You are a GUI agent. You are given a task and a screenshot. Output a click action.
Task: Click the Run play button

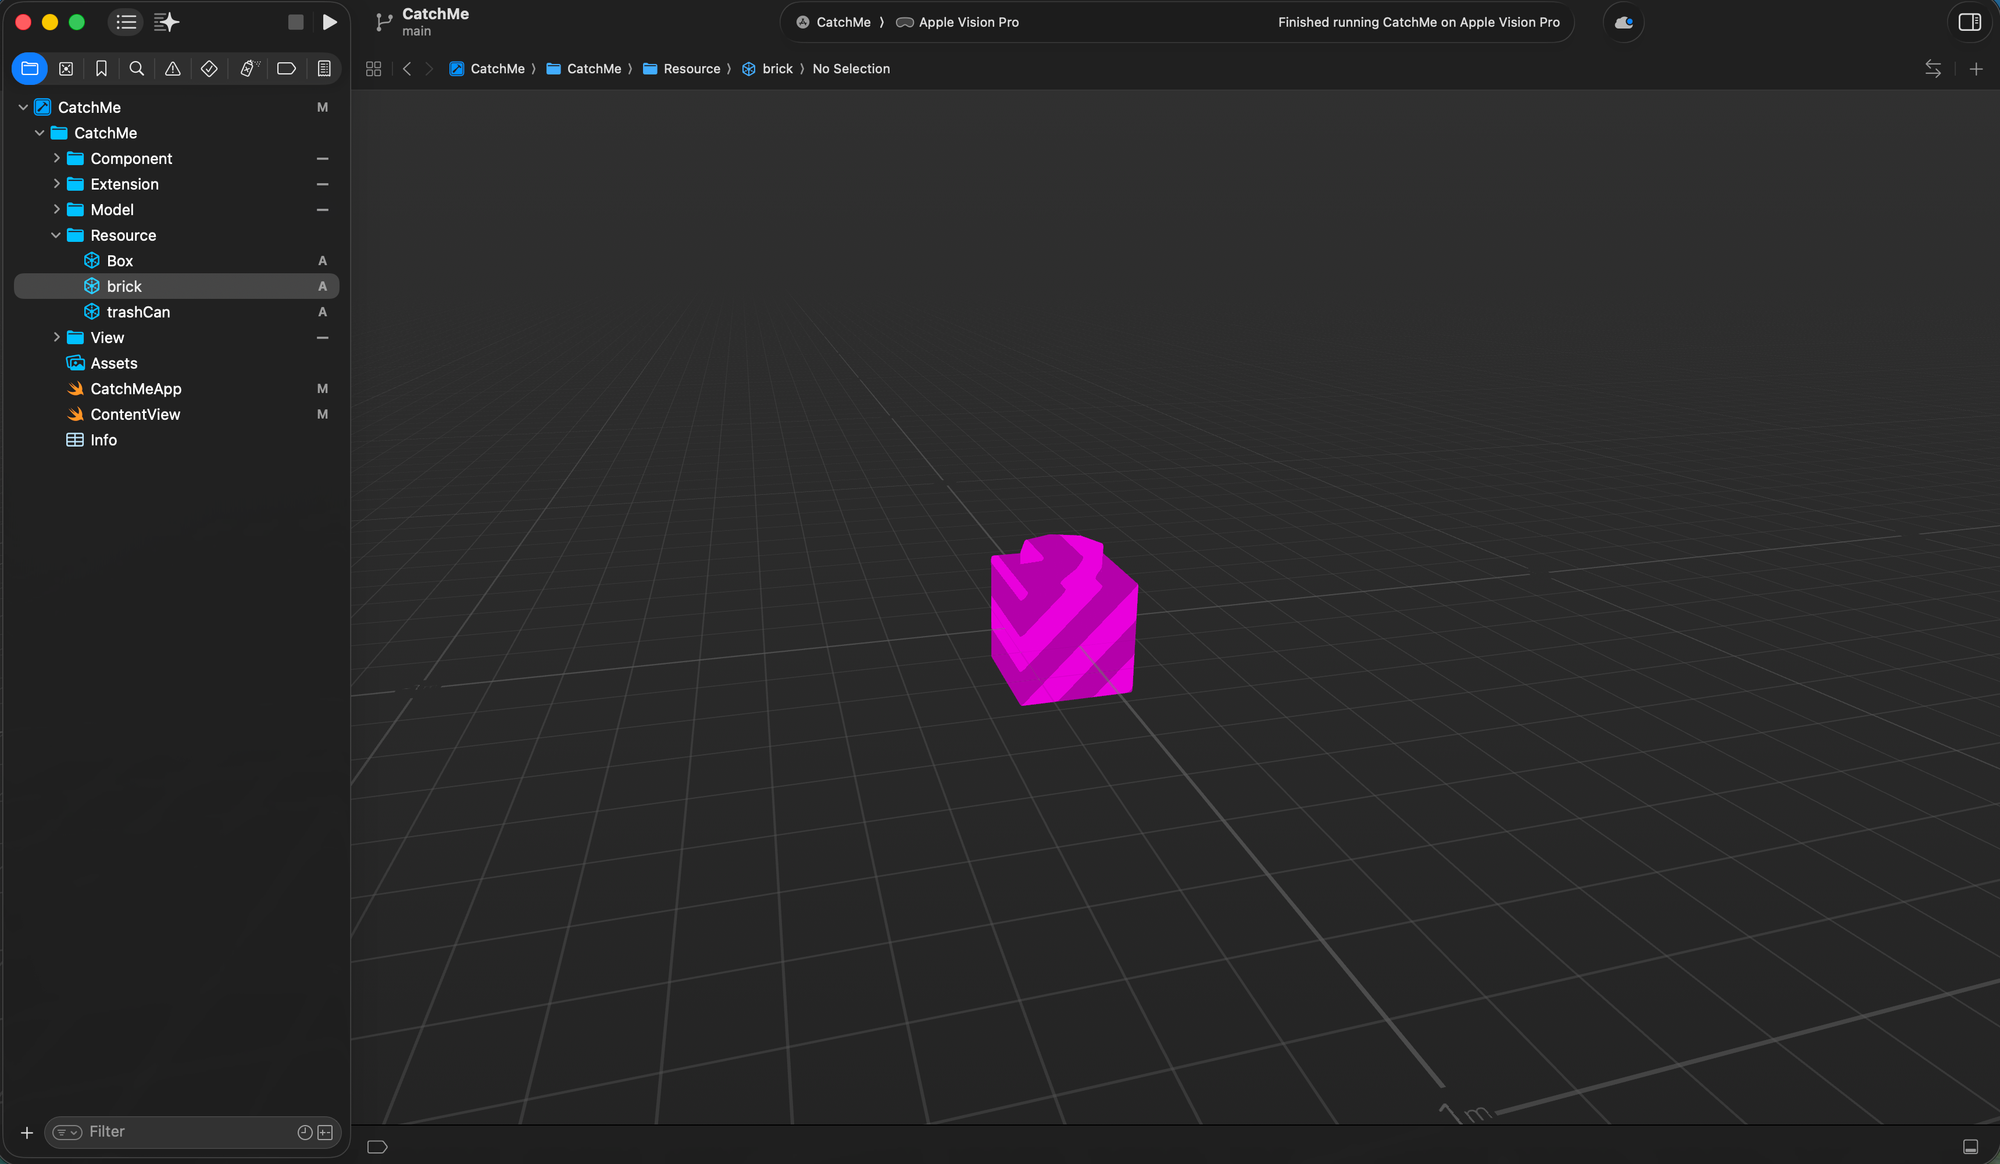point(330,22)
